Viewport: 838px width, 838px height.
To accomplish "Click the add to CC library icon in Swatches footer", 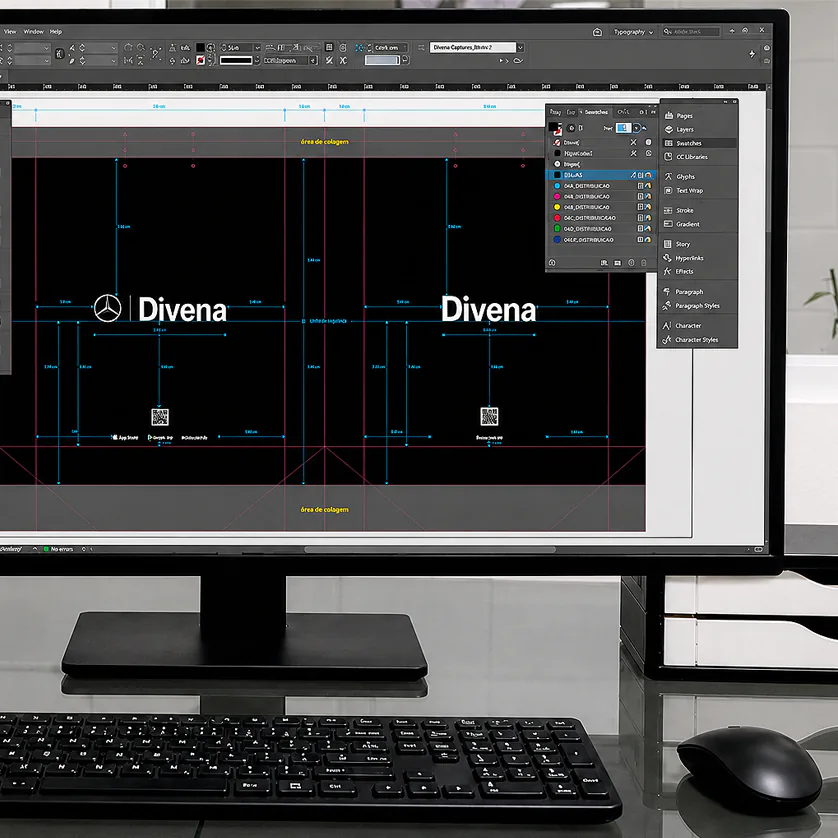I will click(552, 263).
